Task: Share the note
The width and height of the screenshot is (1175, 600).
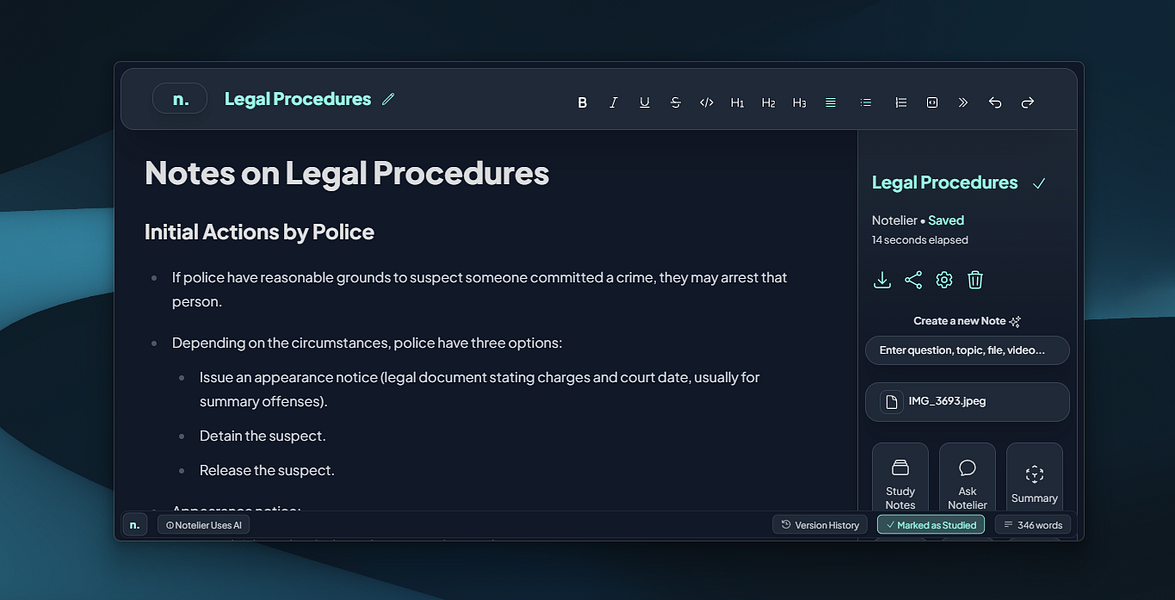Action: point(913,280)
